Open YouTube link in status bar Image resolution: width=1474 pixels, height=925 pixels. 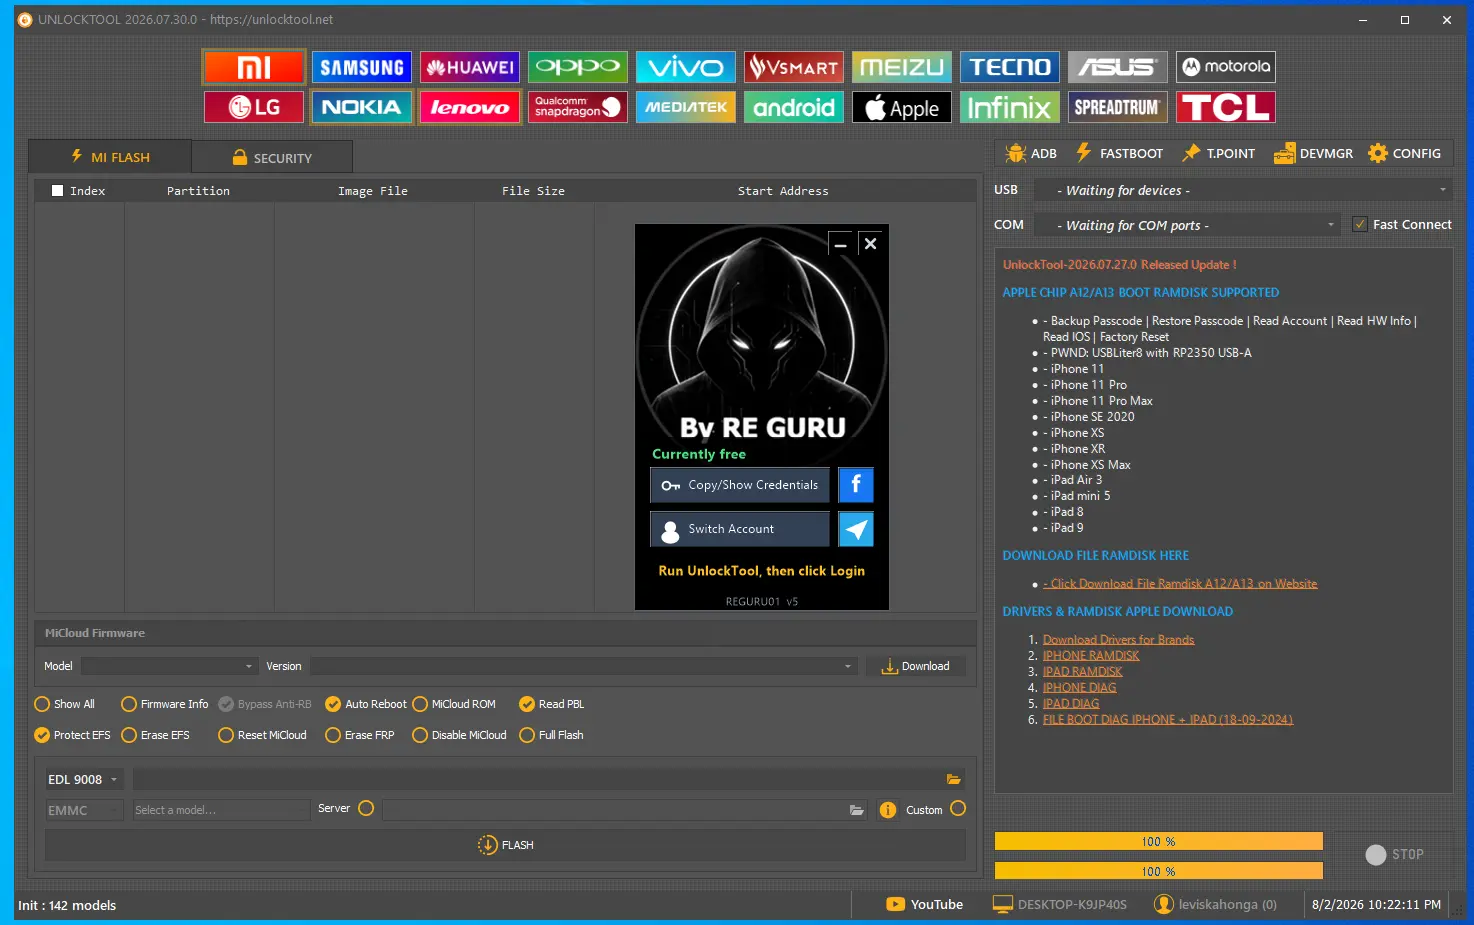click(925, 904)
